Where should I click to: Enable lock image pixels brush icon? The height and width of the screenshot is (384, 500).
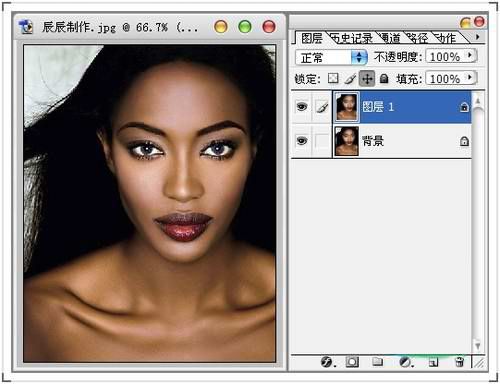point(350,79)
